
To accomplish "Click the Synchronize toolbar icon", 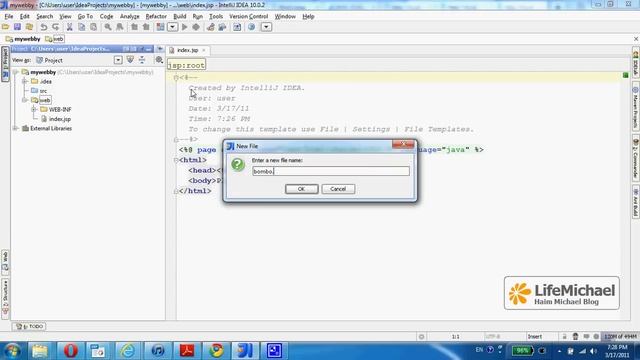I will [x=29, y=27].
